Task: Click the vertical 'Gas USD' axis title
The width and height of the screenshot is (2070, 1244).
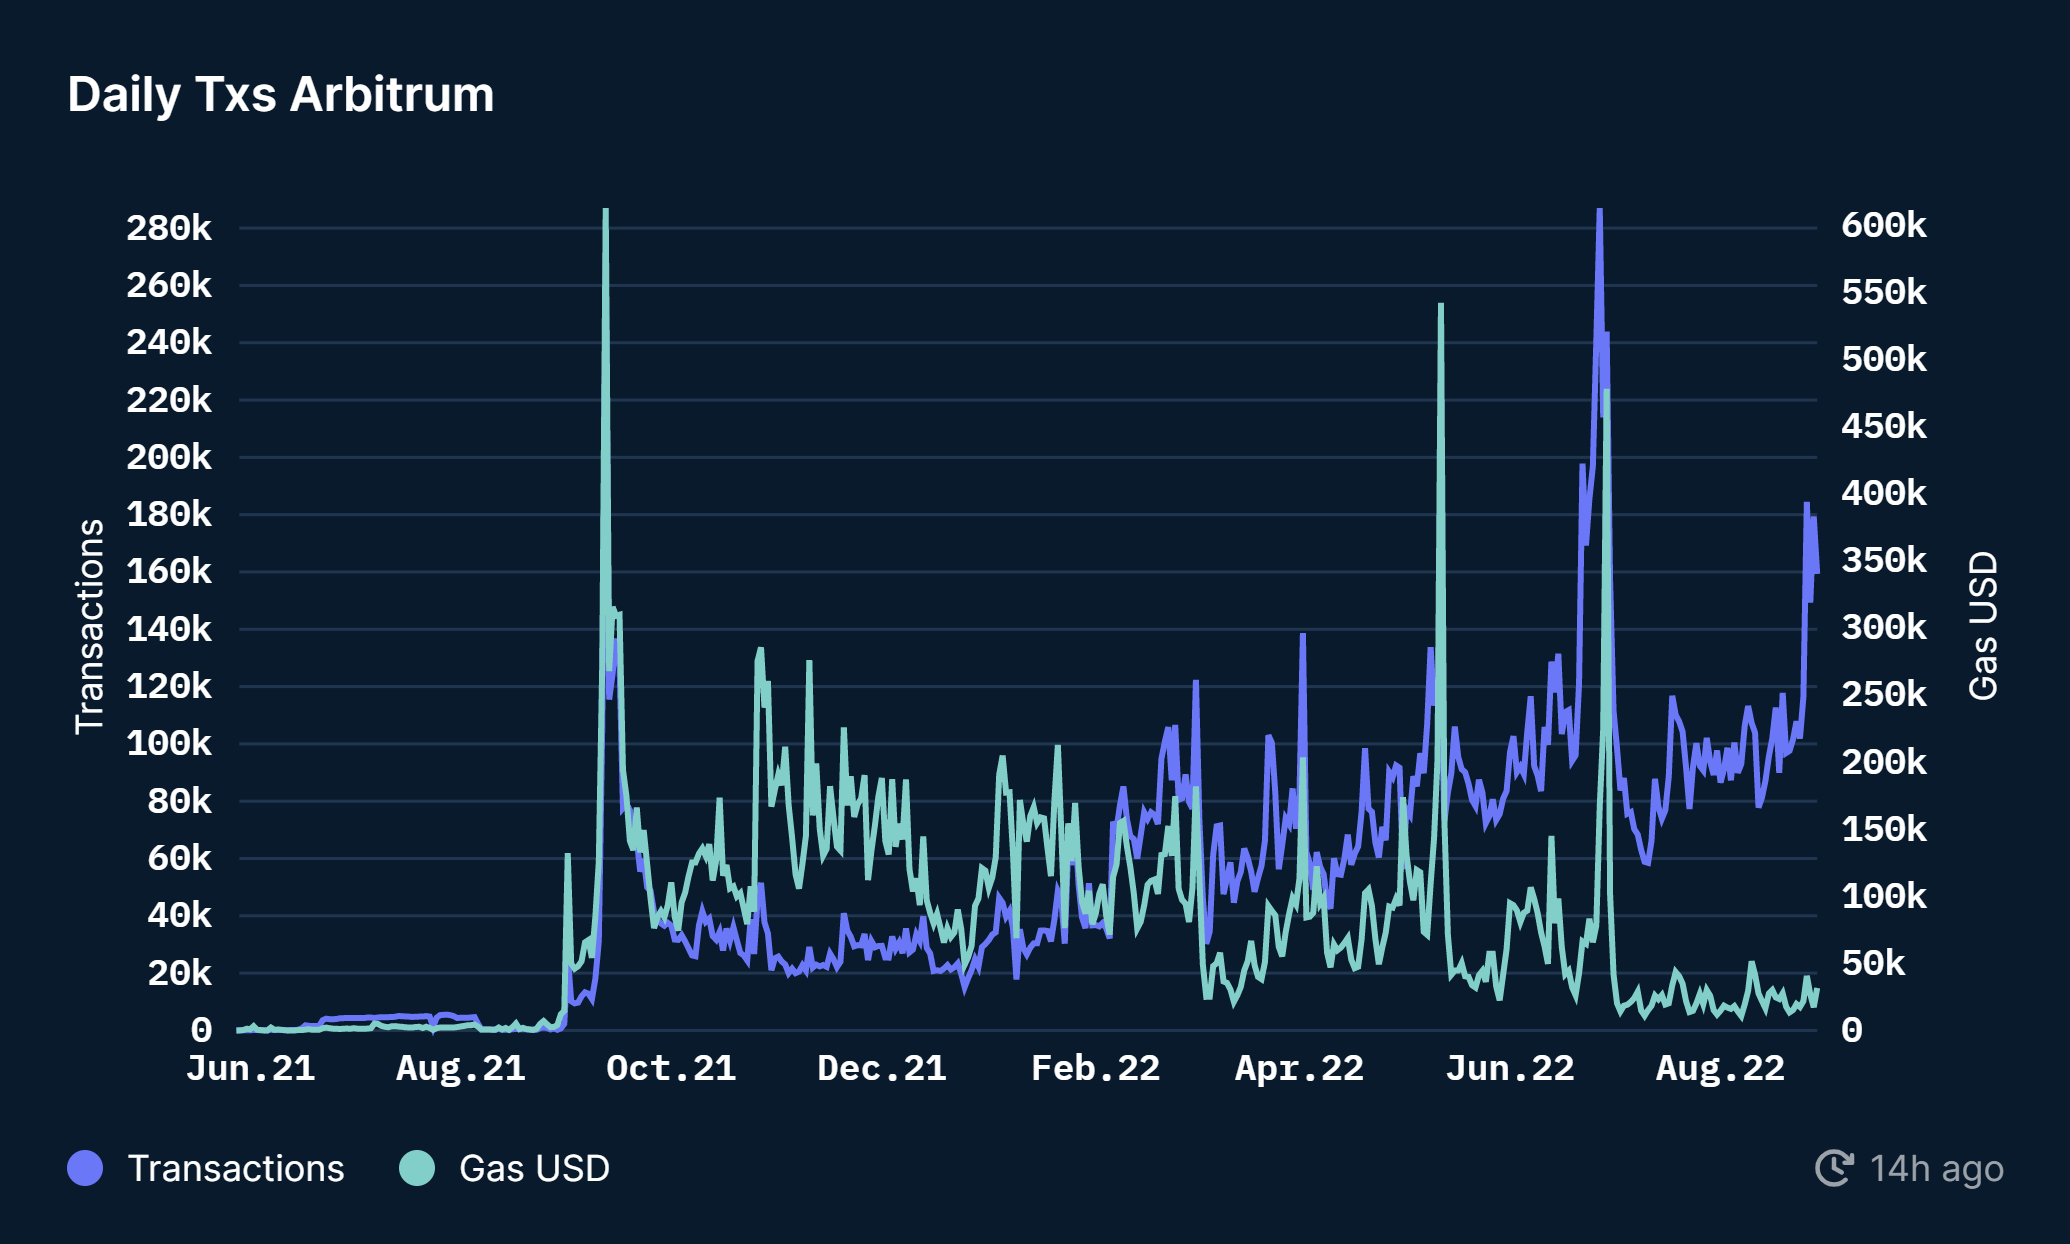Action: 1983,626
